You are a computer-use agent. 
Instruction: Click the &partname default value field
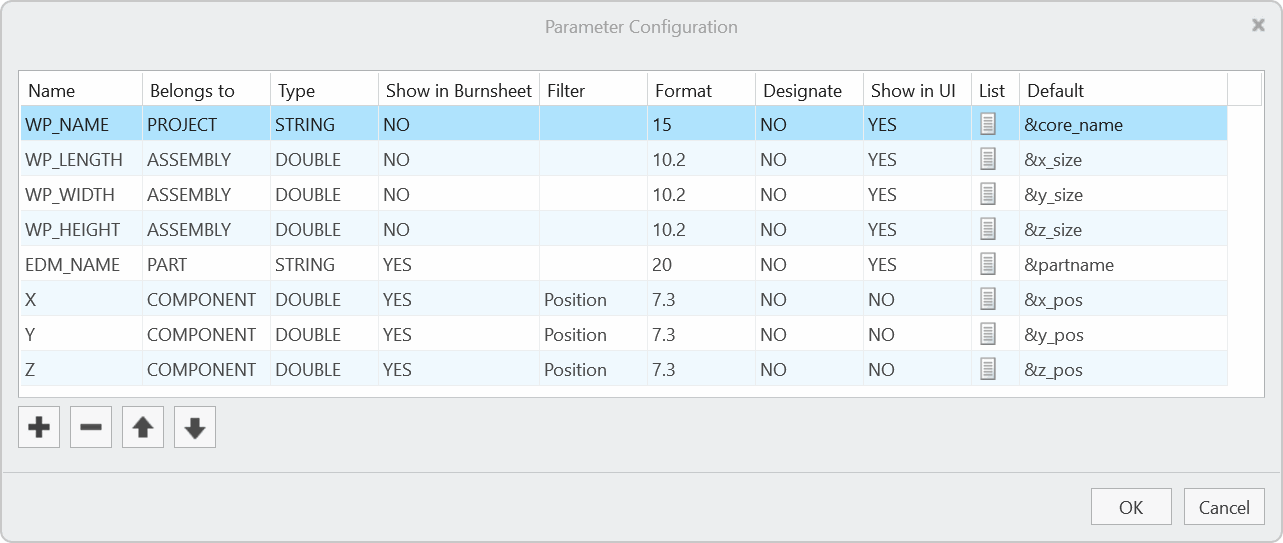1120,265
